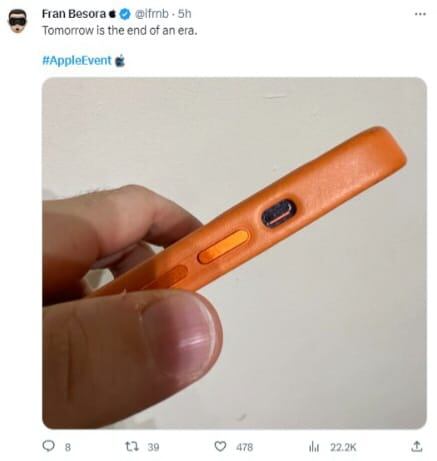Open the view analytics bar chart icon

click(x=314, y=447)
